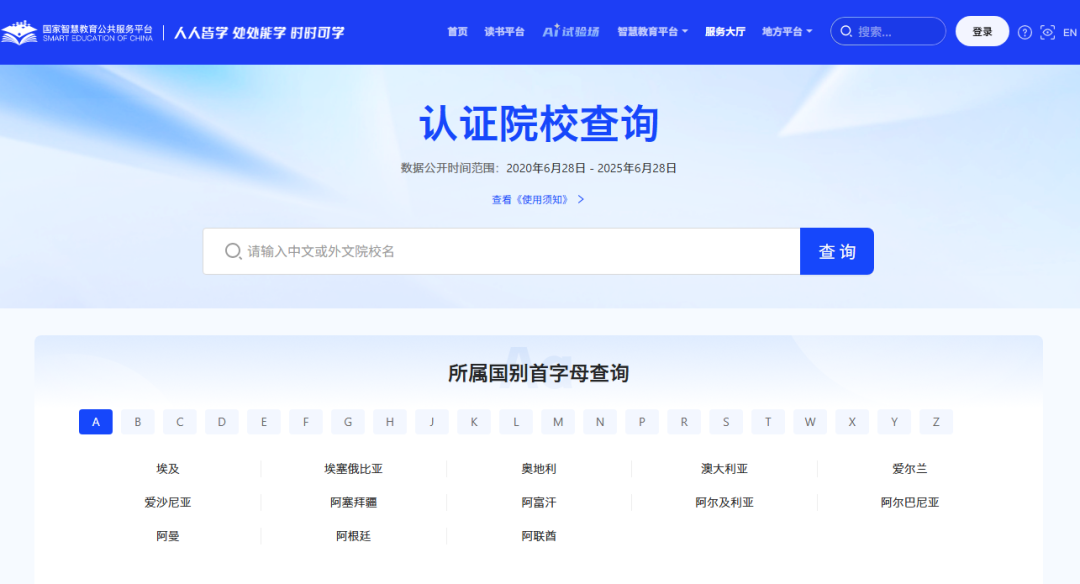Click the 人人皆学 处处能学 时时可学 slogan

point(259,32)
